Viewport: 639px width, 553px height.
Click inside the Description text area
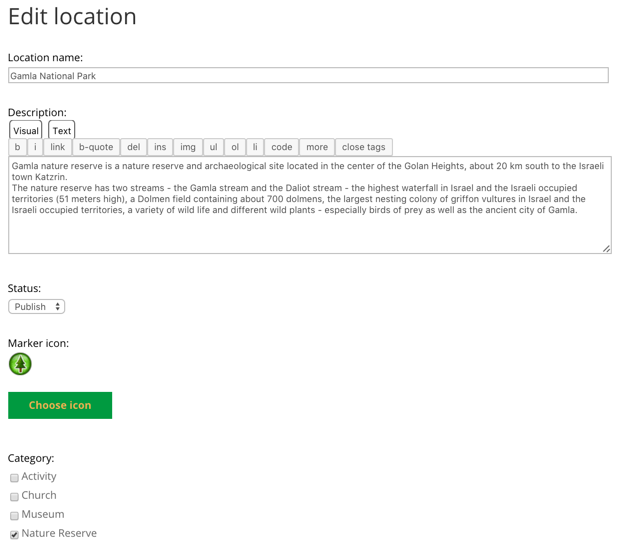coord(308,230)
